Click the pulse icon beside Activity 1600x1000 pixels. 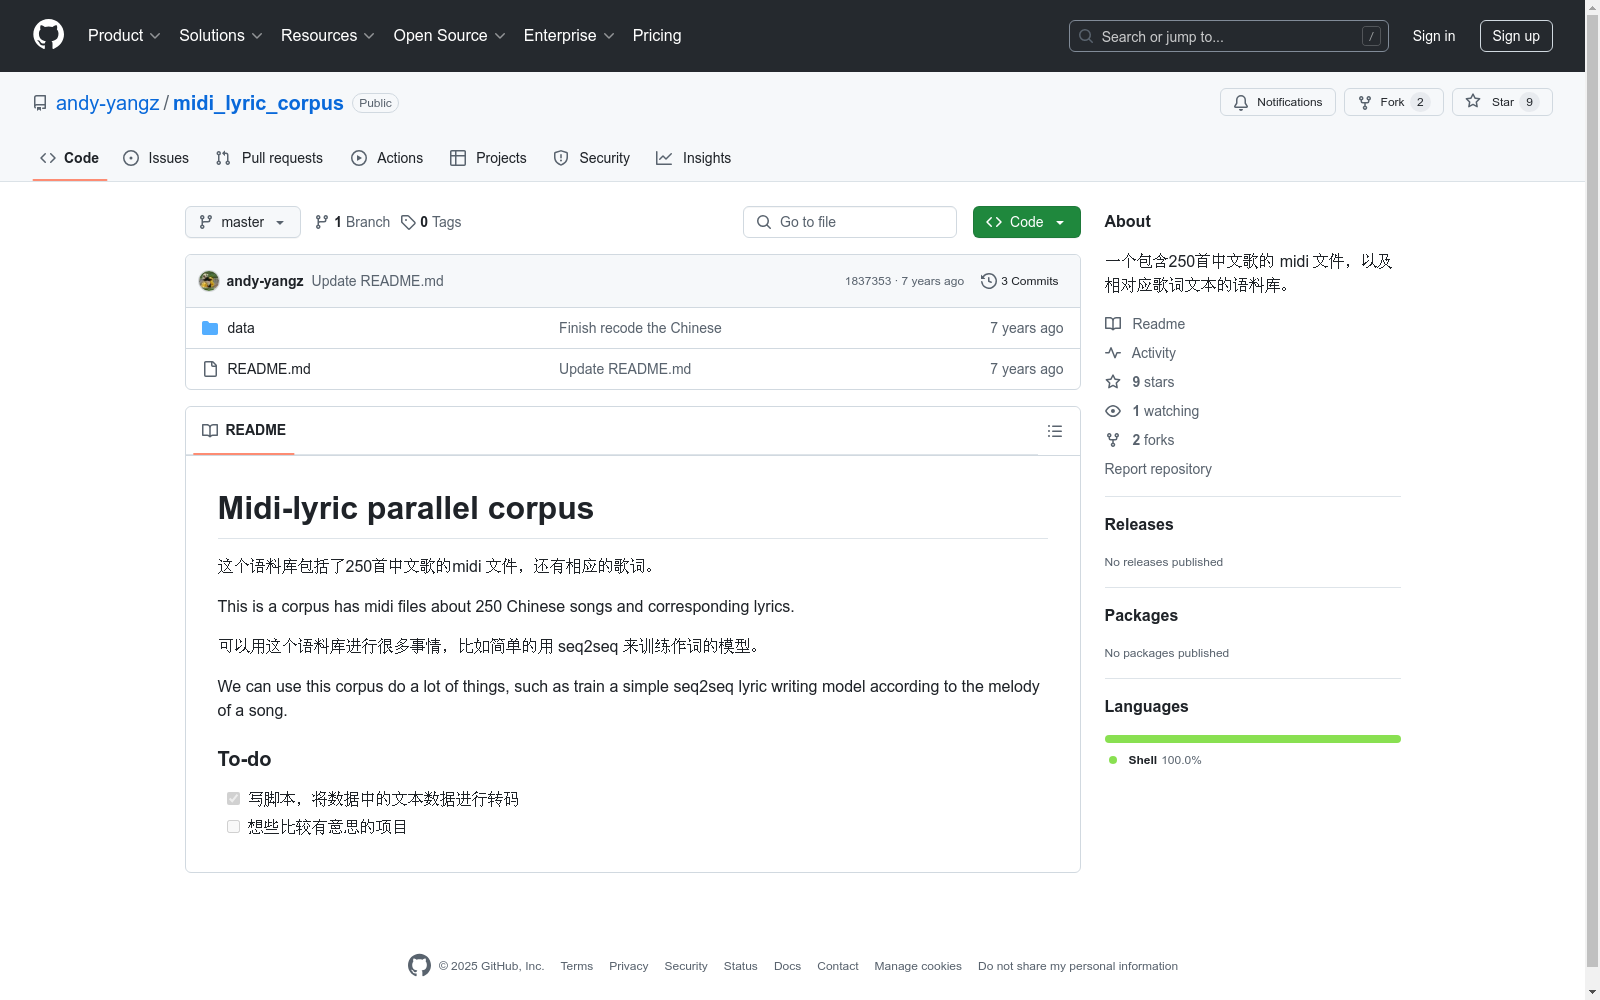(1113, 353)
